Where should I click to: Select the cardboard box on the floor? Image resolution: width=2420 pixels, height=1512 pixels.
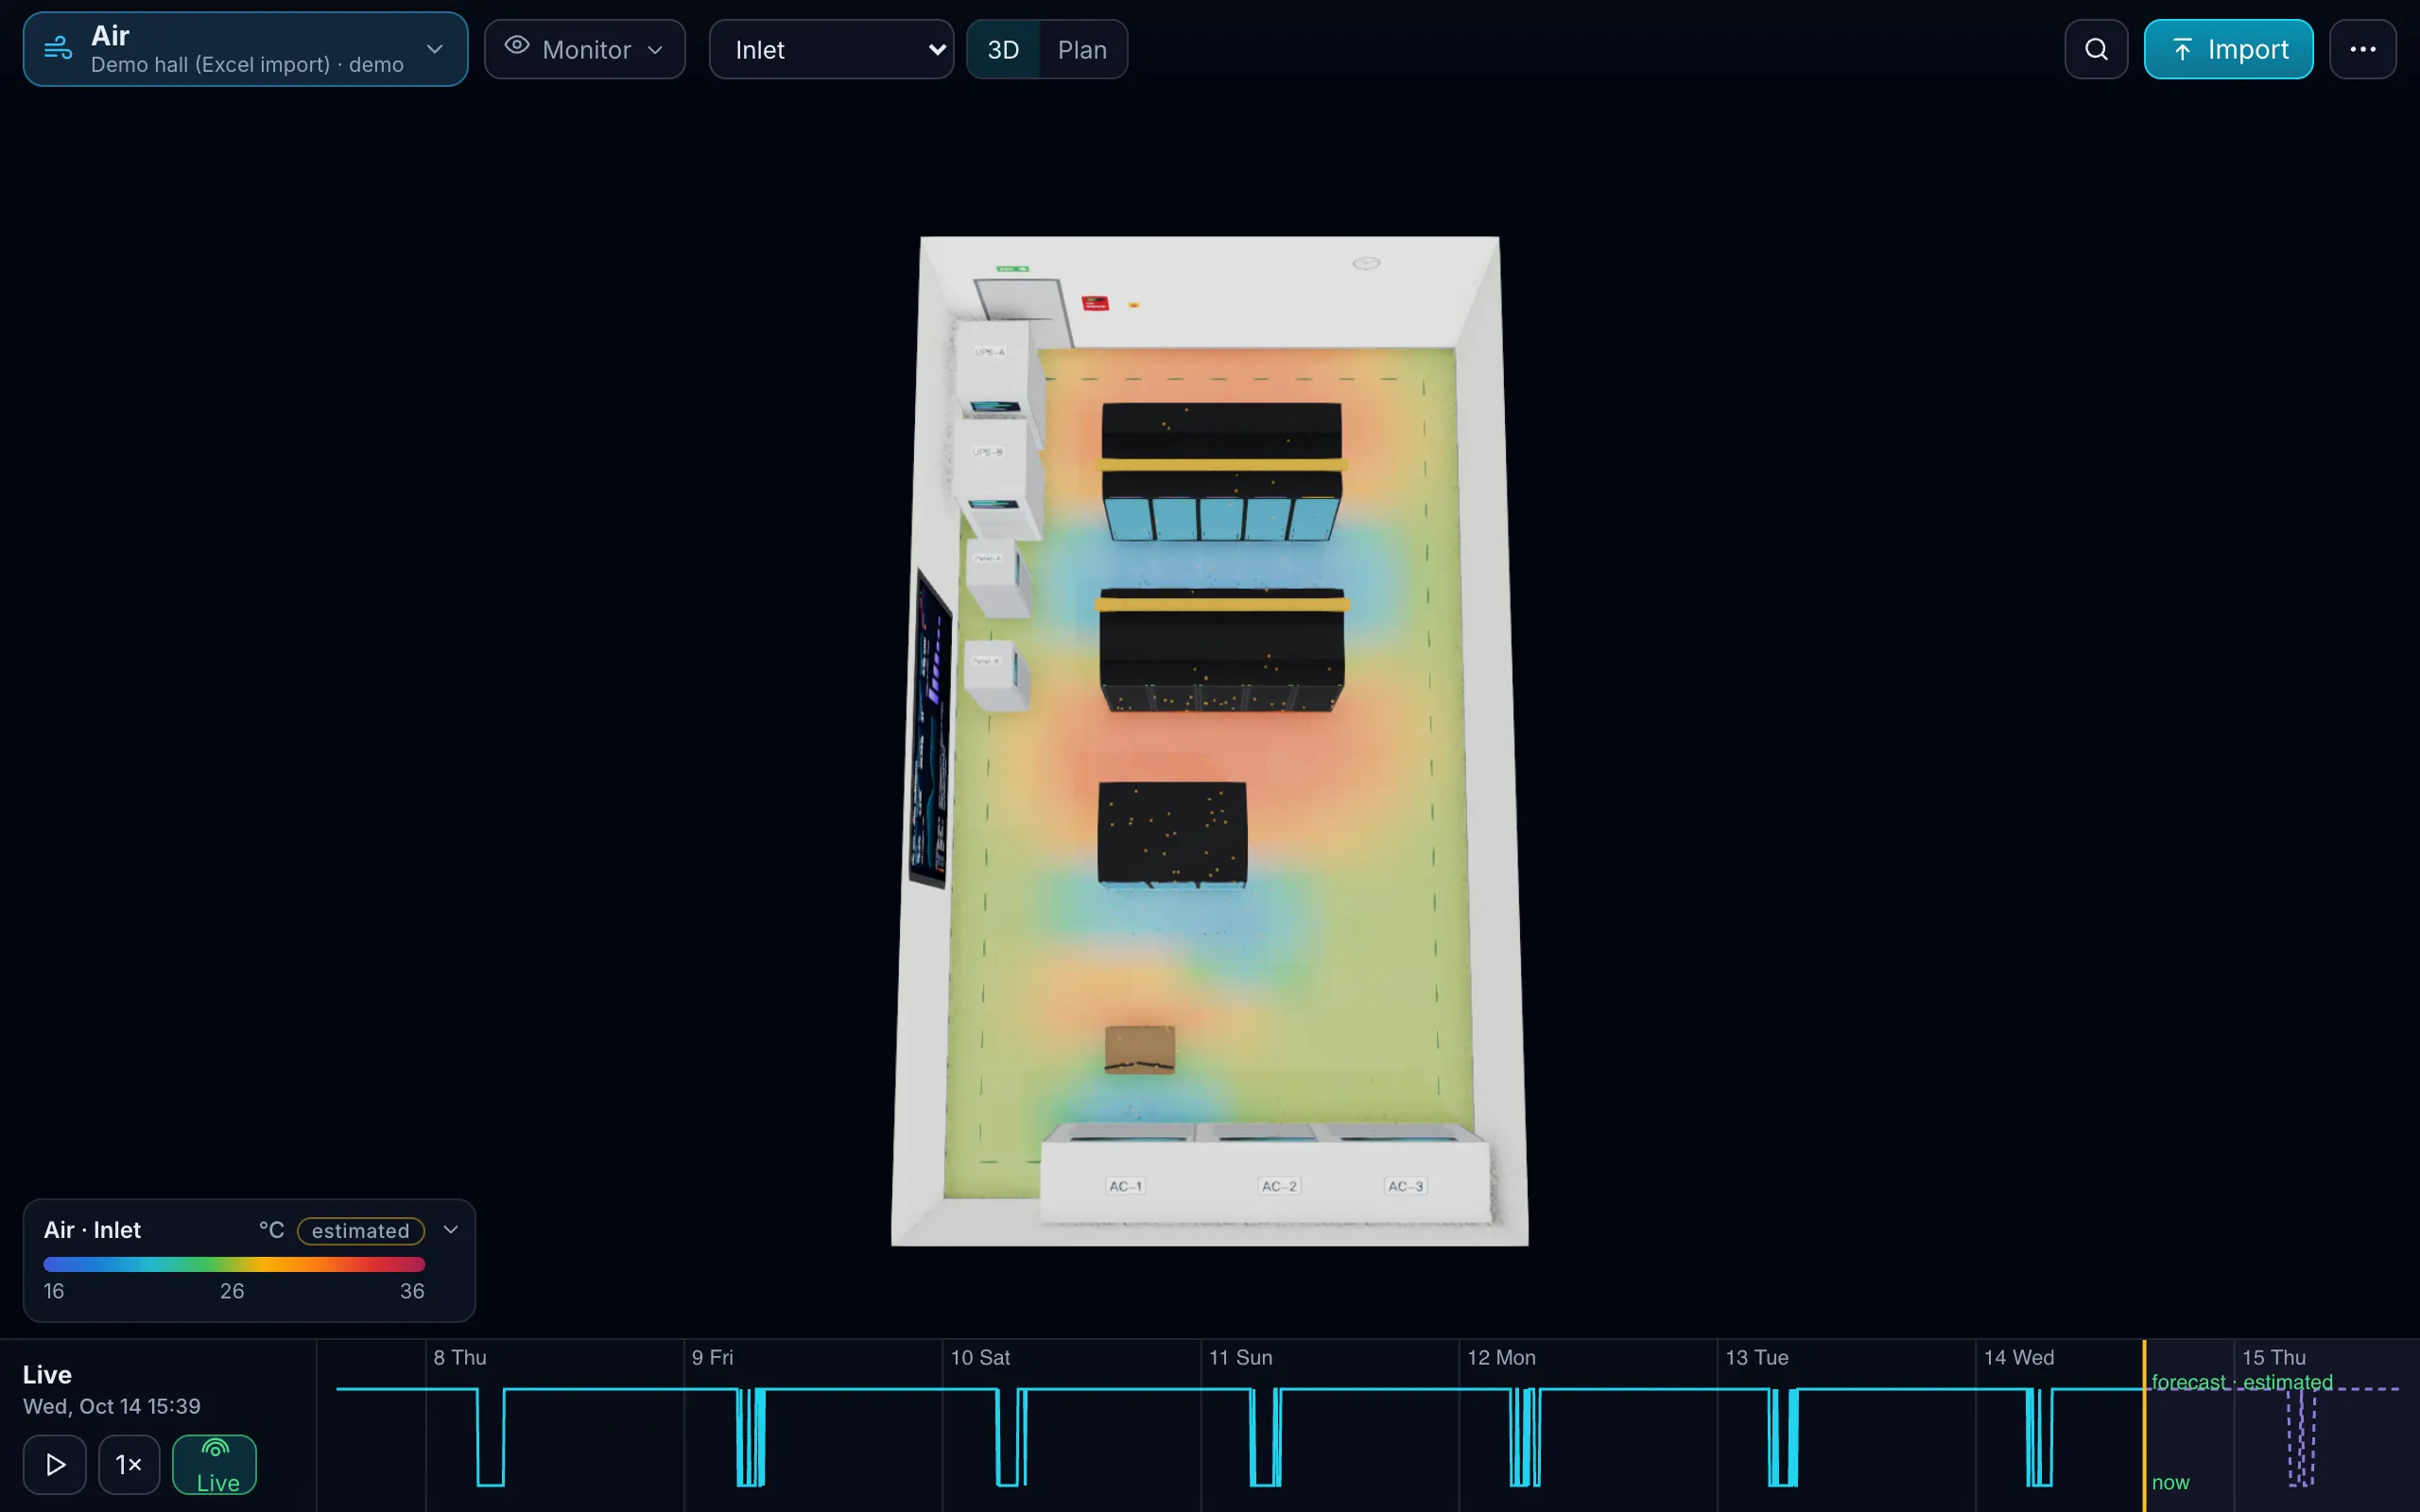1139,1049
